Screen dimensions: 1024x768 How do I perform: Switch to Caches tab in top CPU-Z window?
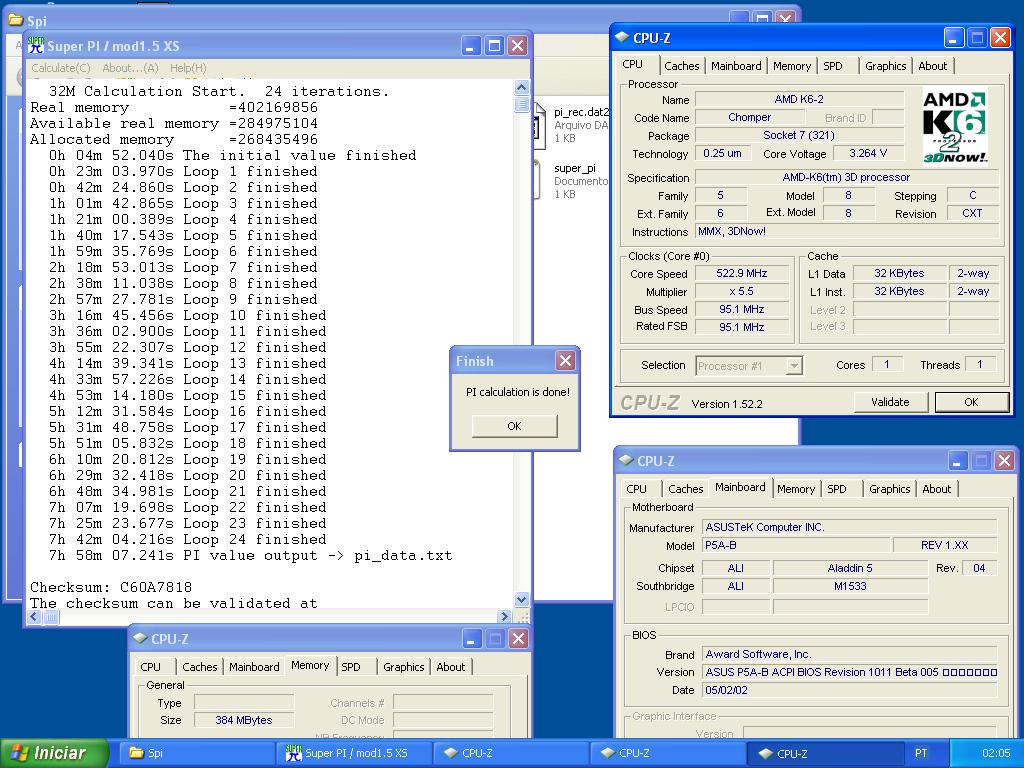coord(681,66)
